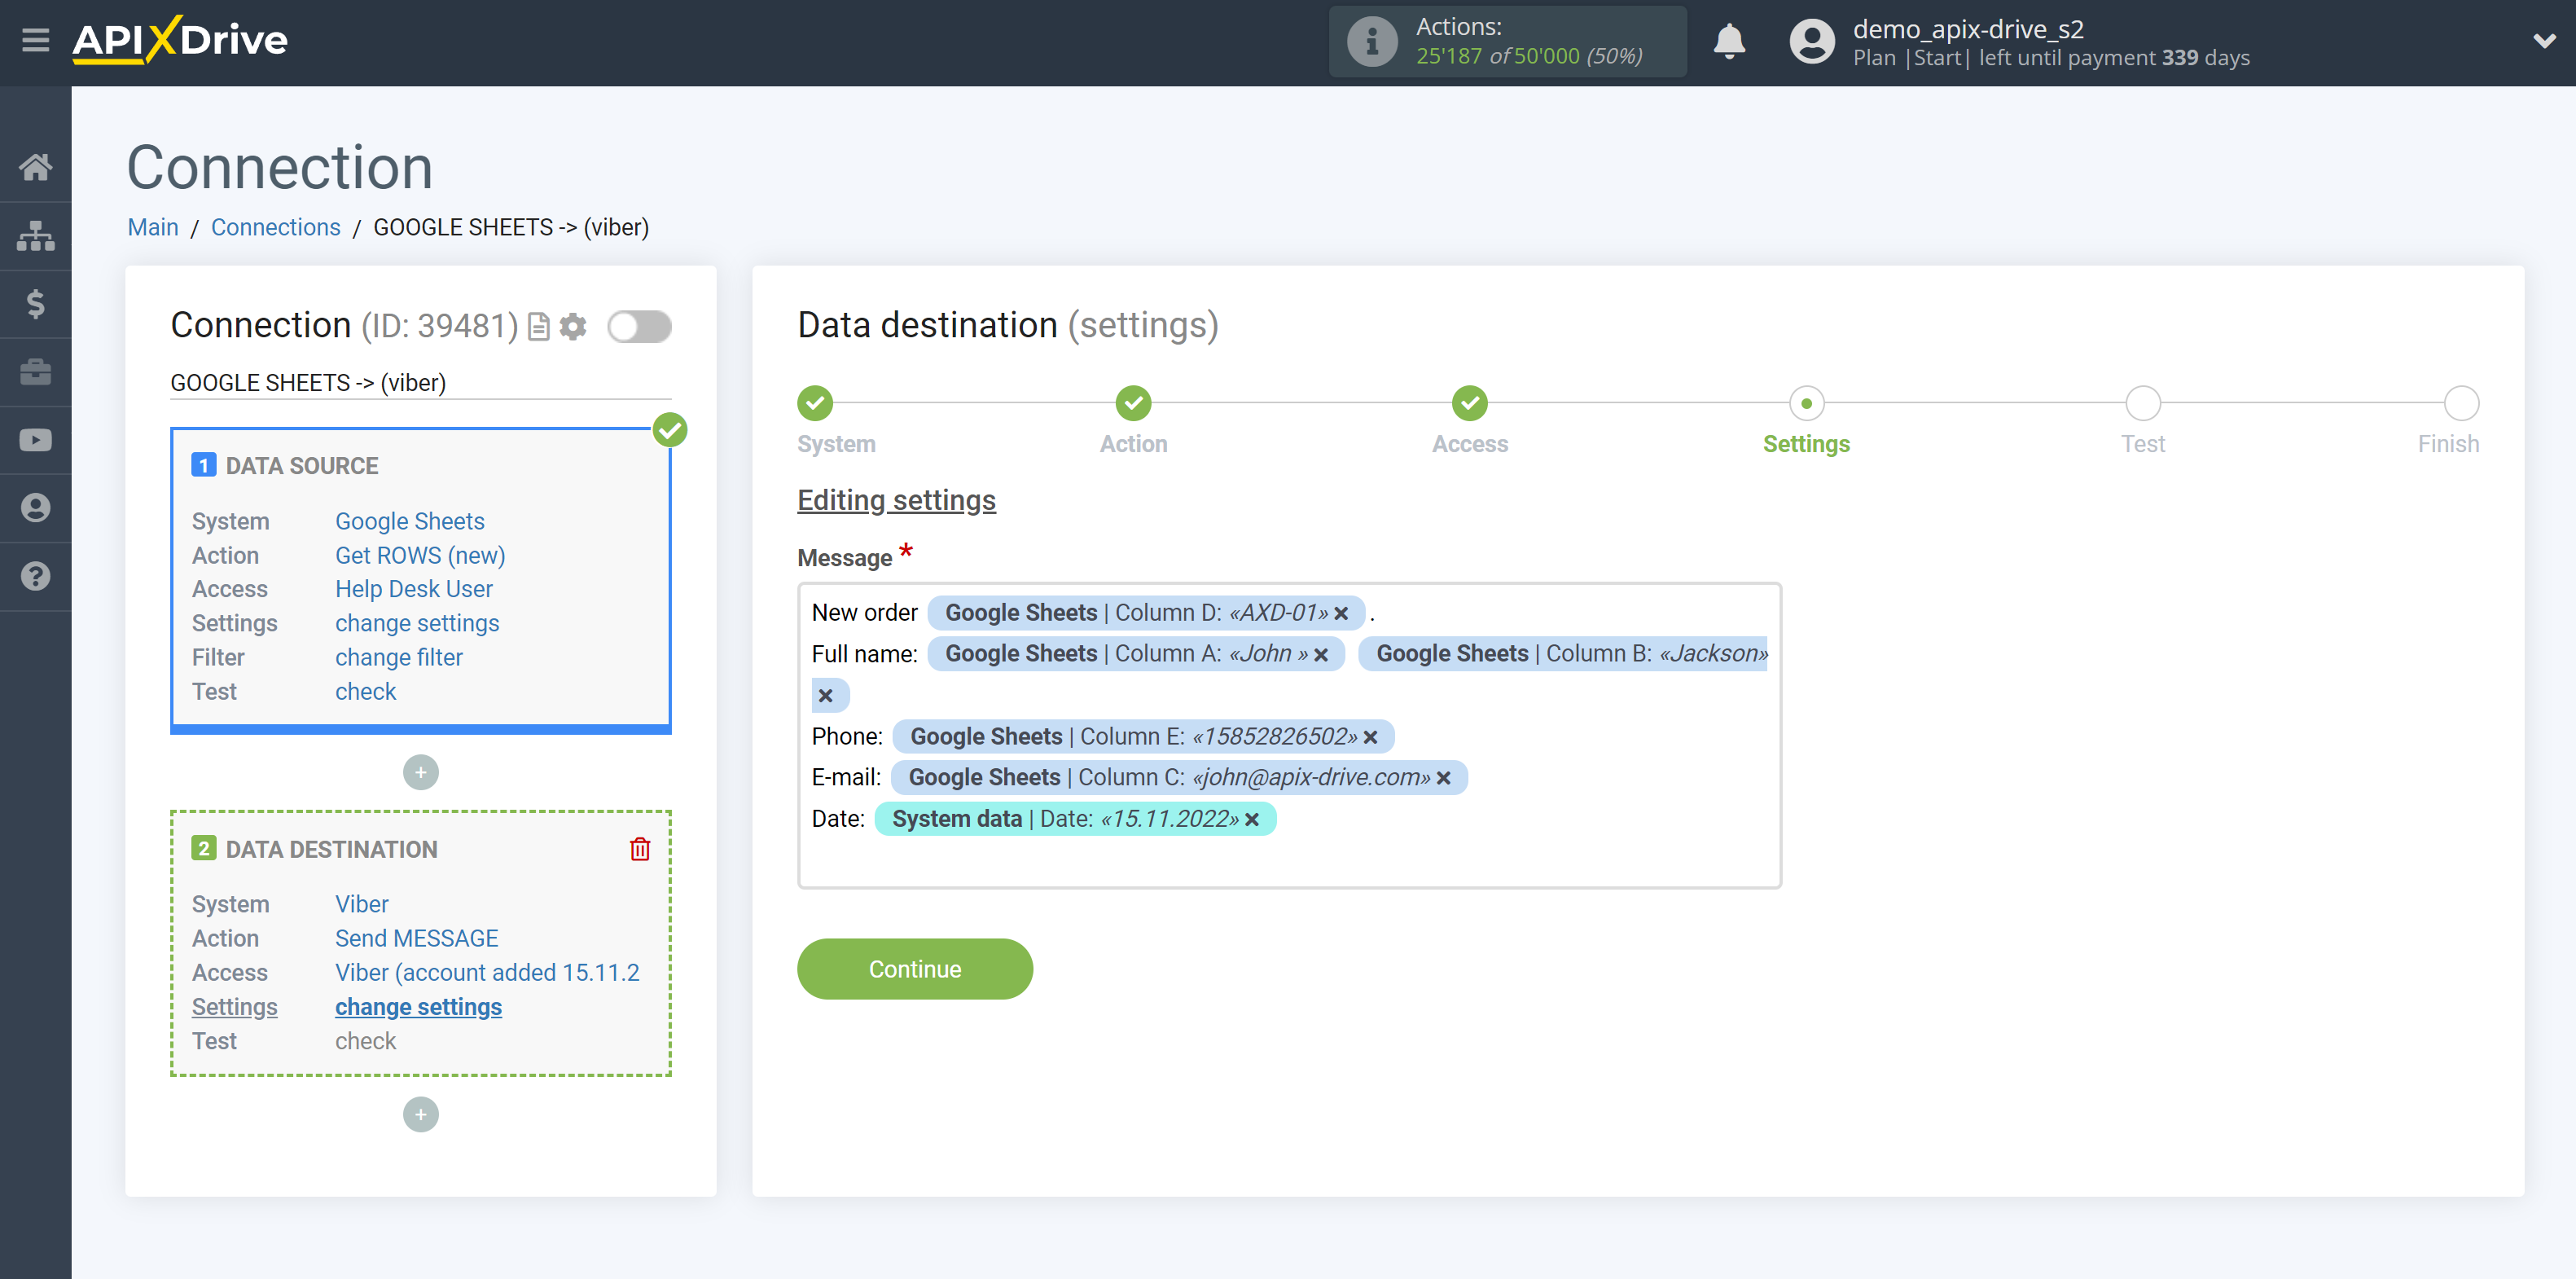Open Google Sheets source system link
Viewport: 2576px width, 1279px height.
point(410,521)
